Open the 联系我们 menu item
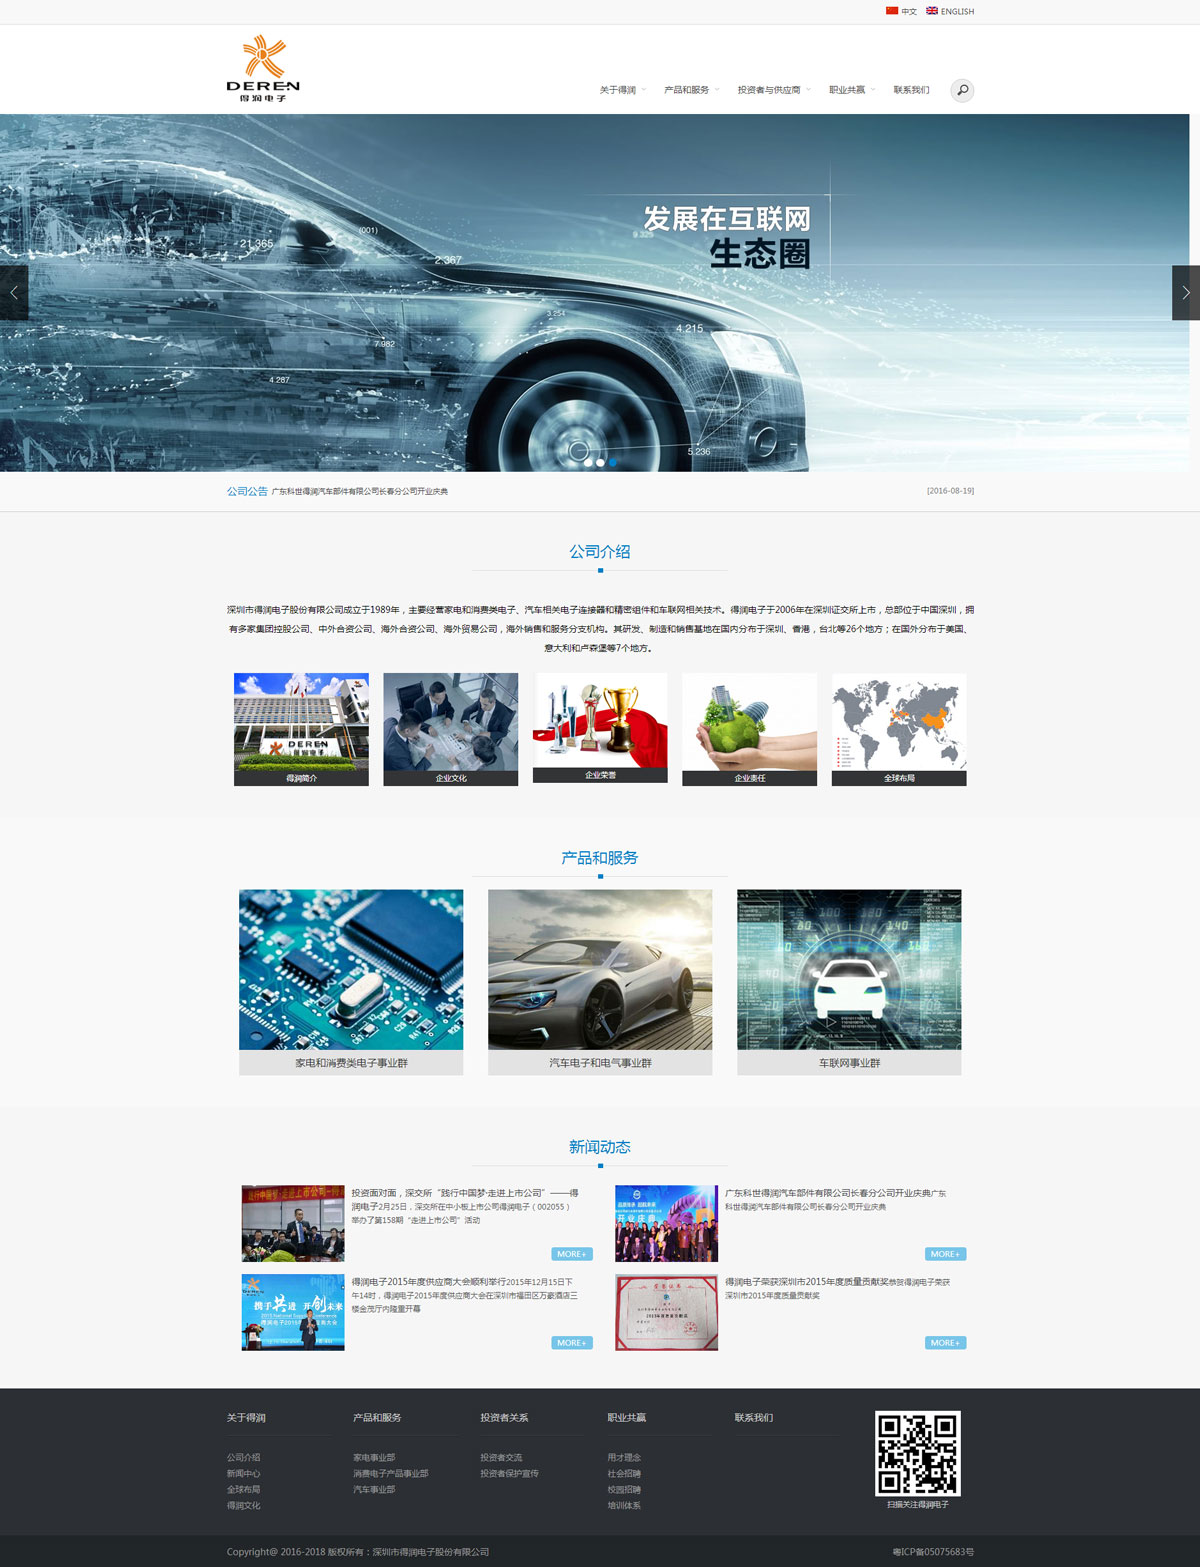1200x1567 pixels. click(911, 90)
